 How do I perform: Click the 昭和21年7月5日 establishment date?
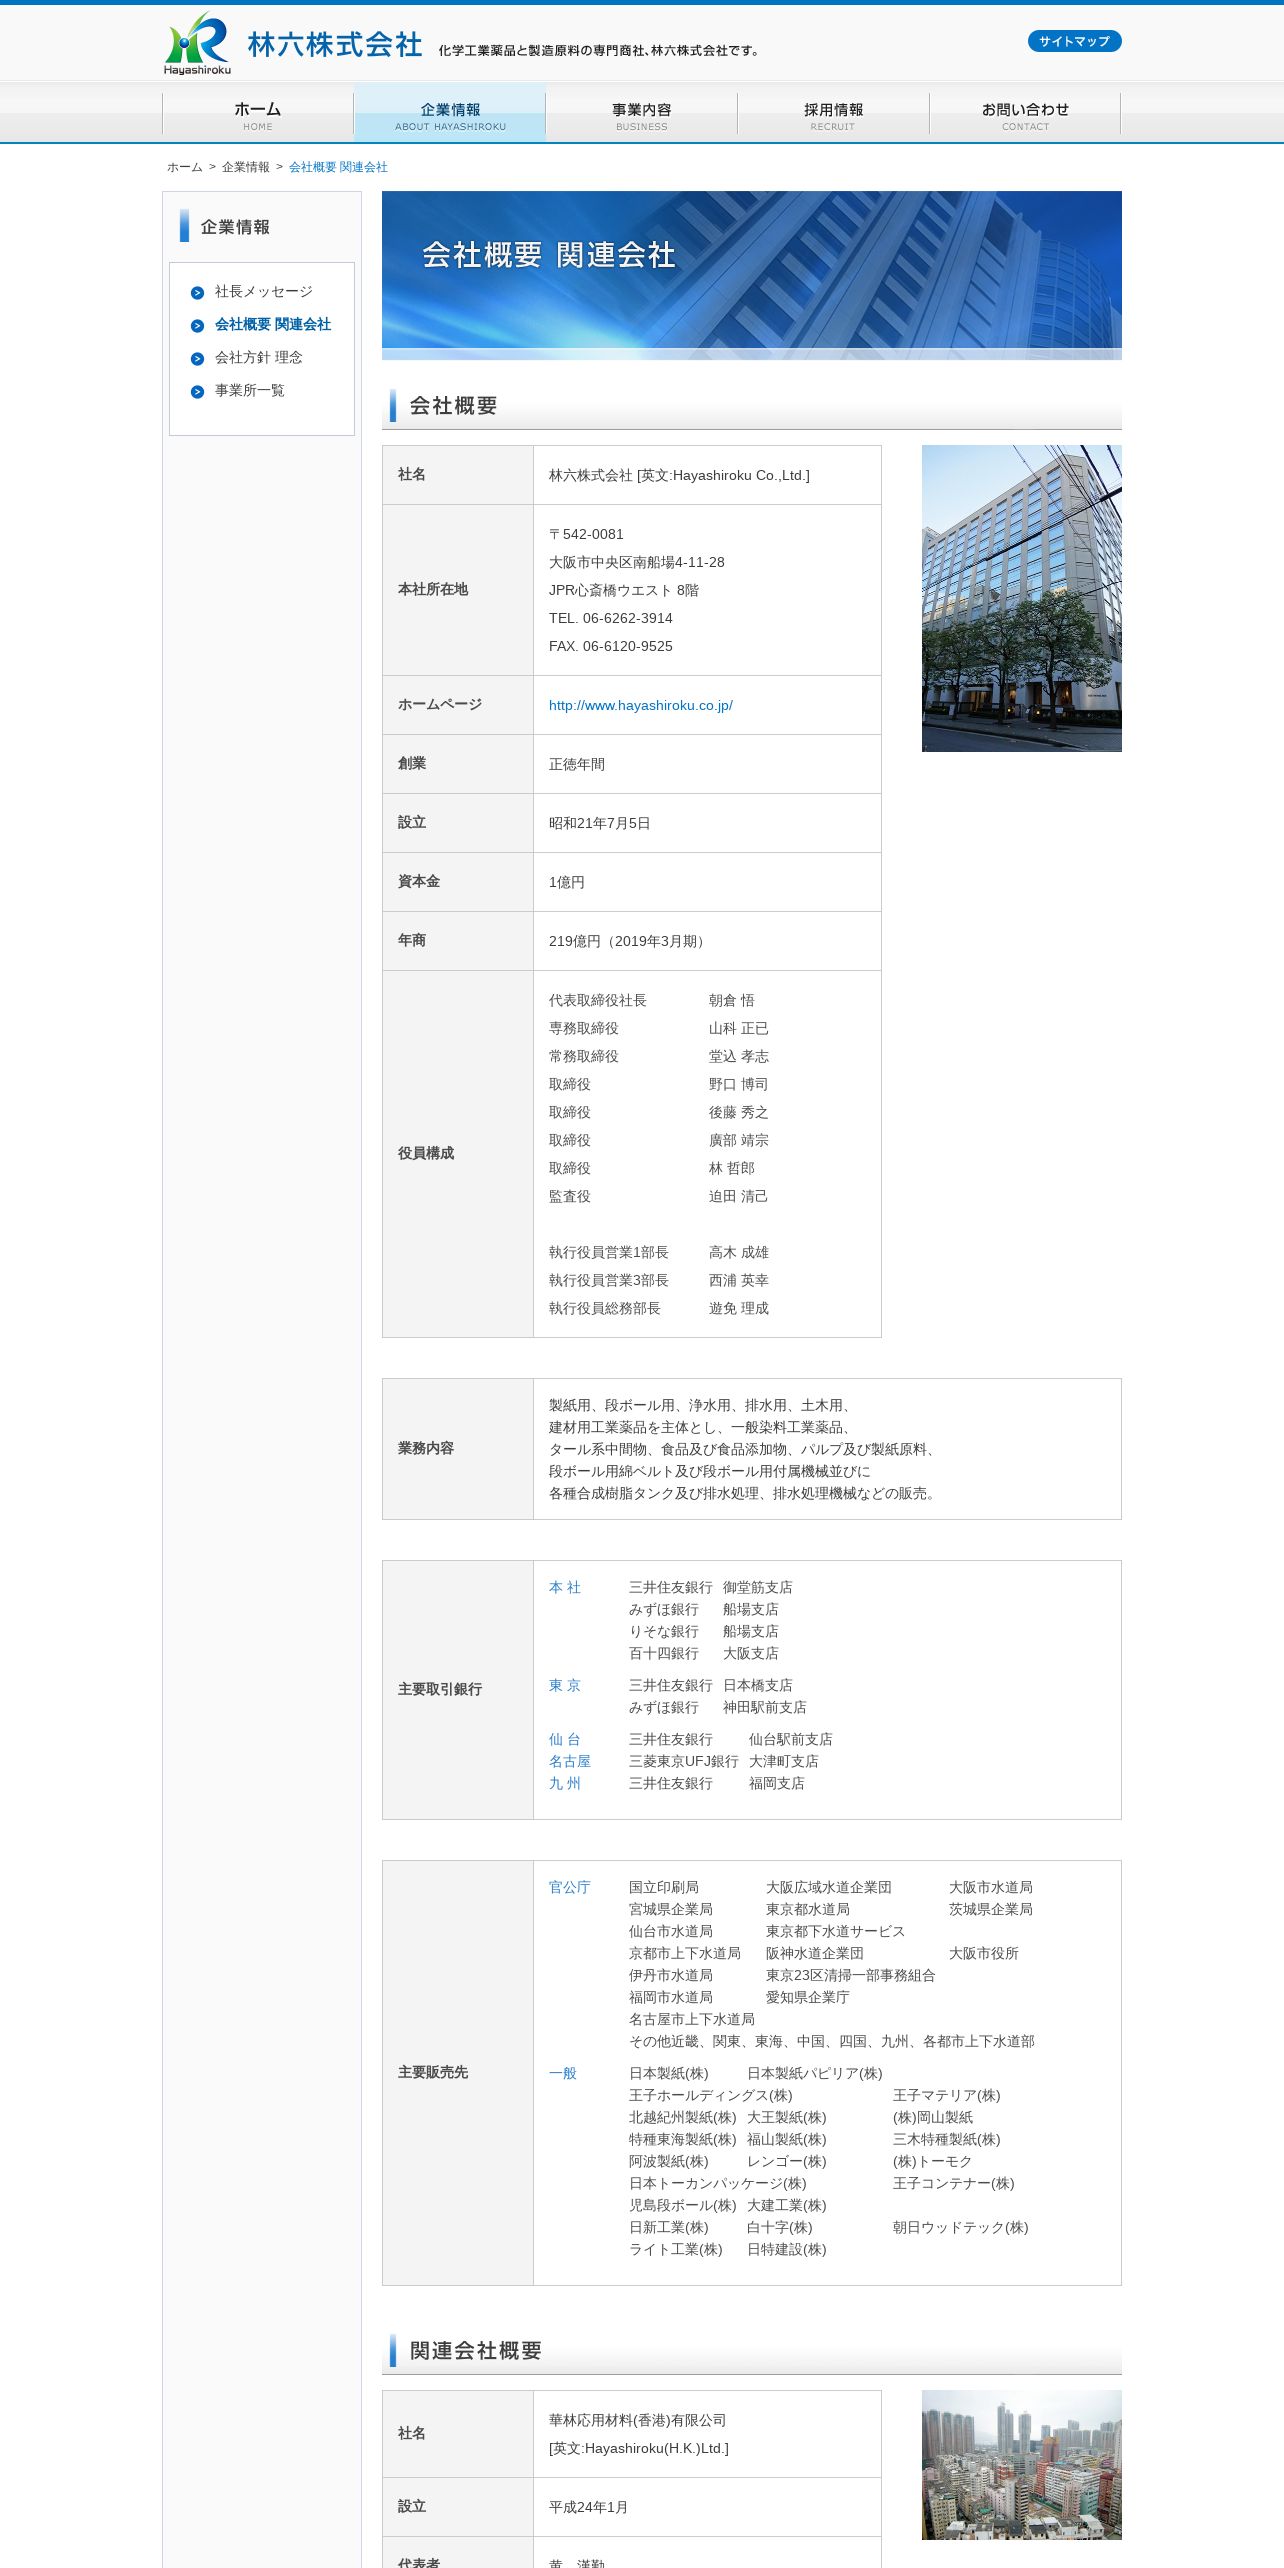coord(600,823)
